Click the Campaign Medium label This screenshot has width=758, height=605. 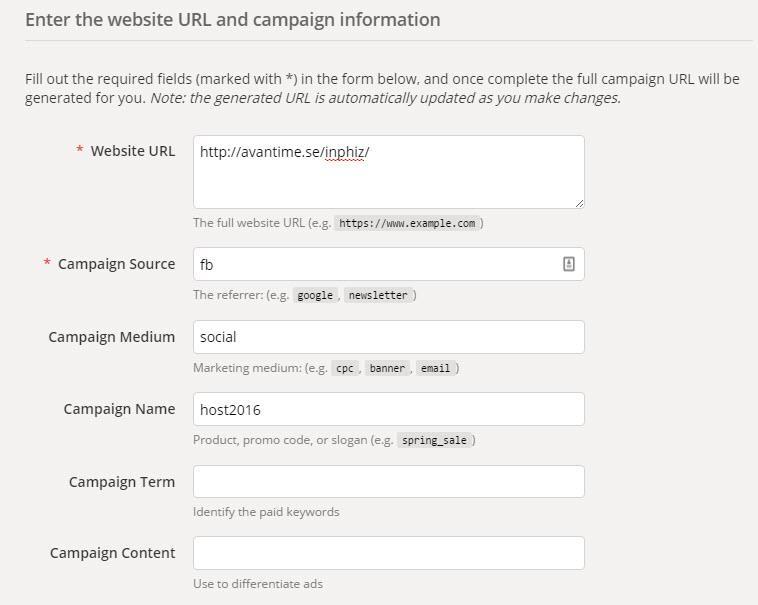[x=112, y=337]
